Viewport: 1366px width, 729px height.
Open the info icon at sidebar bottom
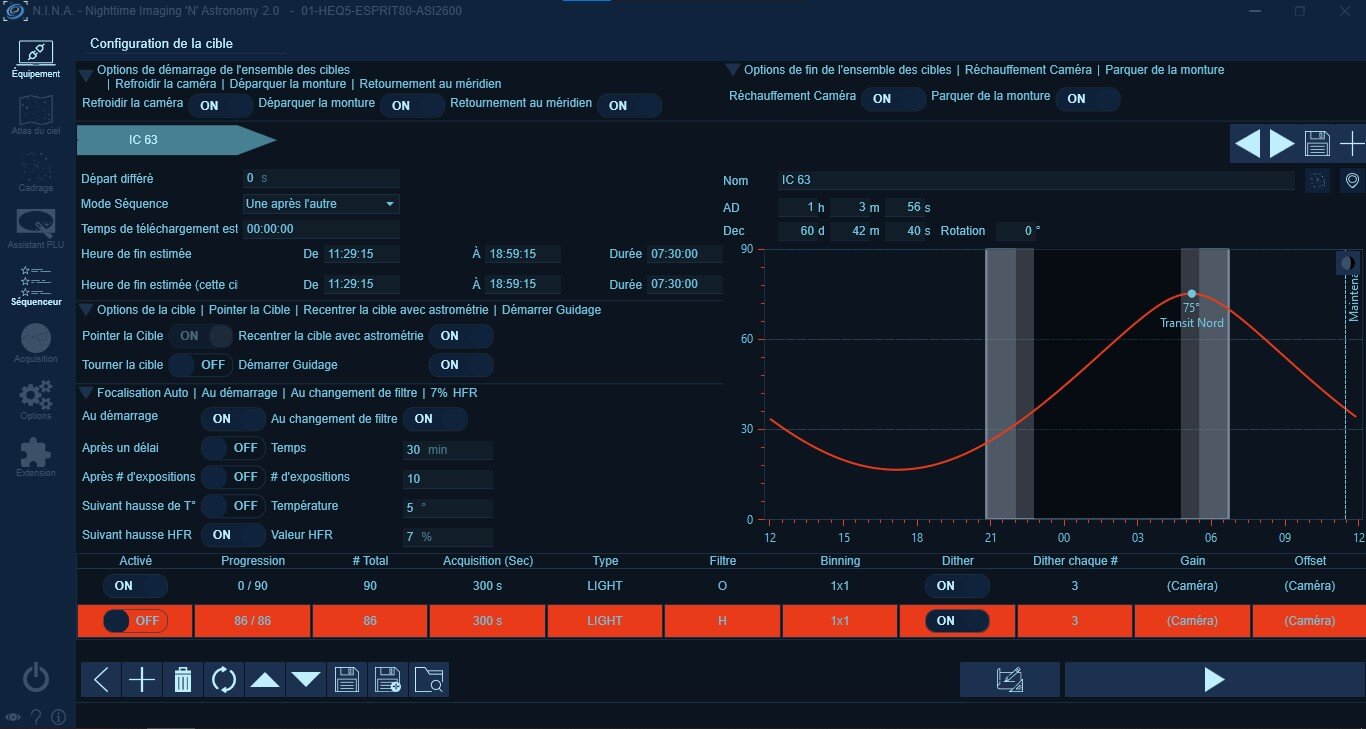58,717
